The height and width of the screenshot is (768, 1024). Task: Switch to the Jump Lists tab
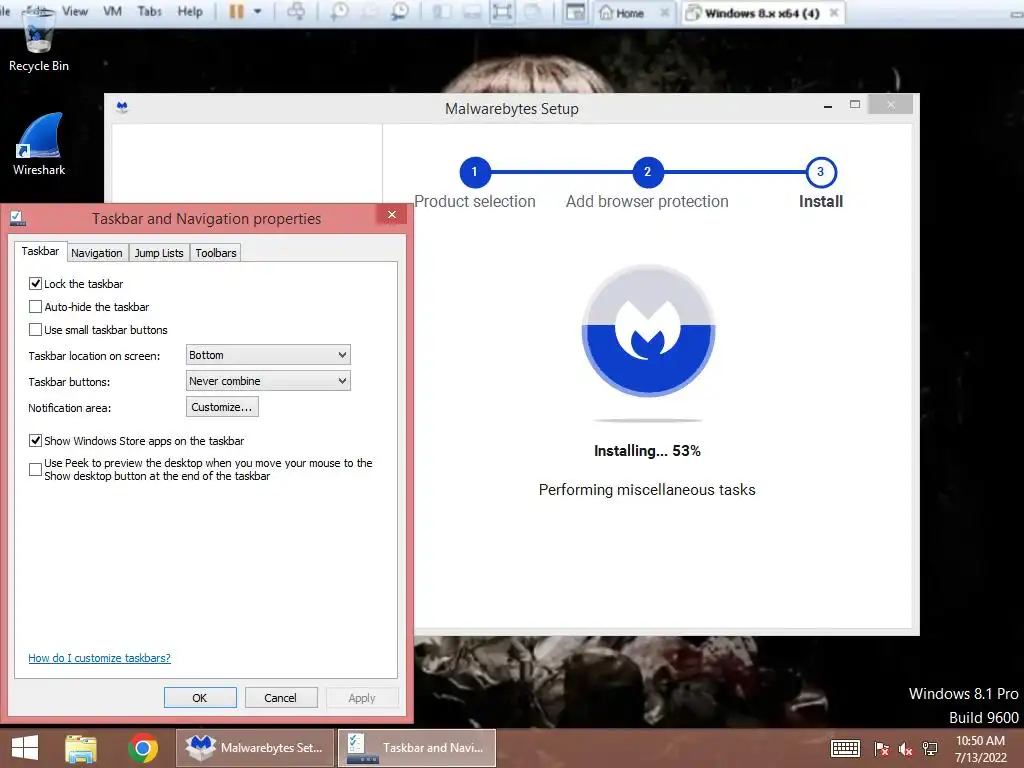tap(159, 253)
